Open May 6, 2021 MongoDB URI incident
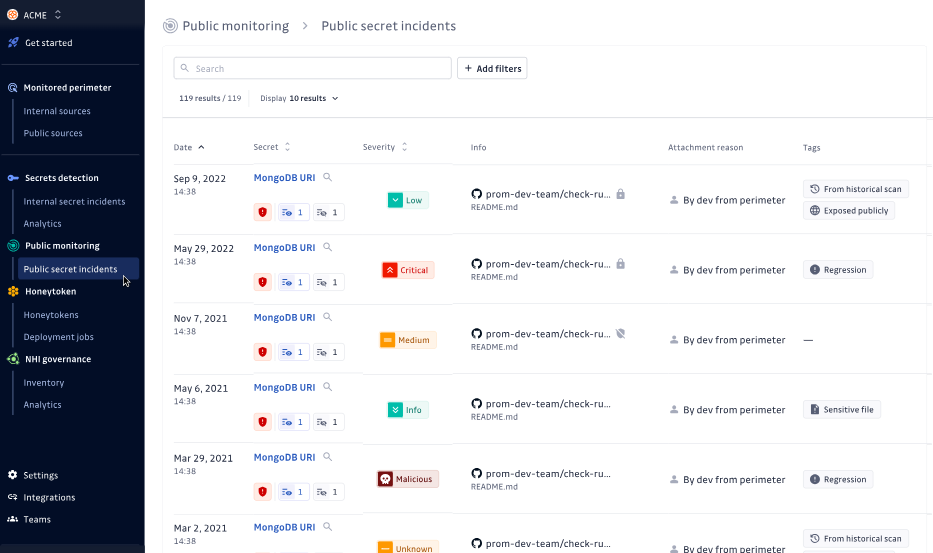933x553 pixels. 284,388
